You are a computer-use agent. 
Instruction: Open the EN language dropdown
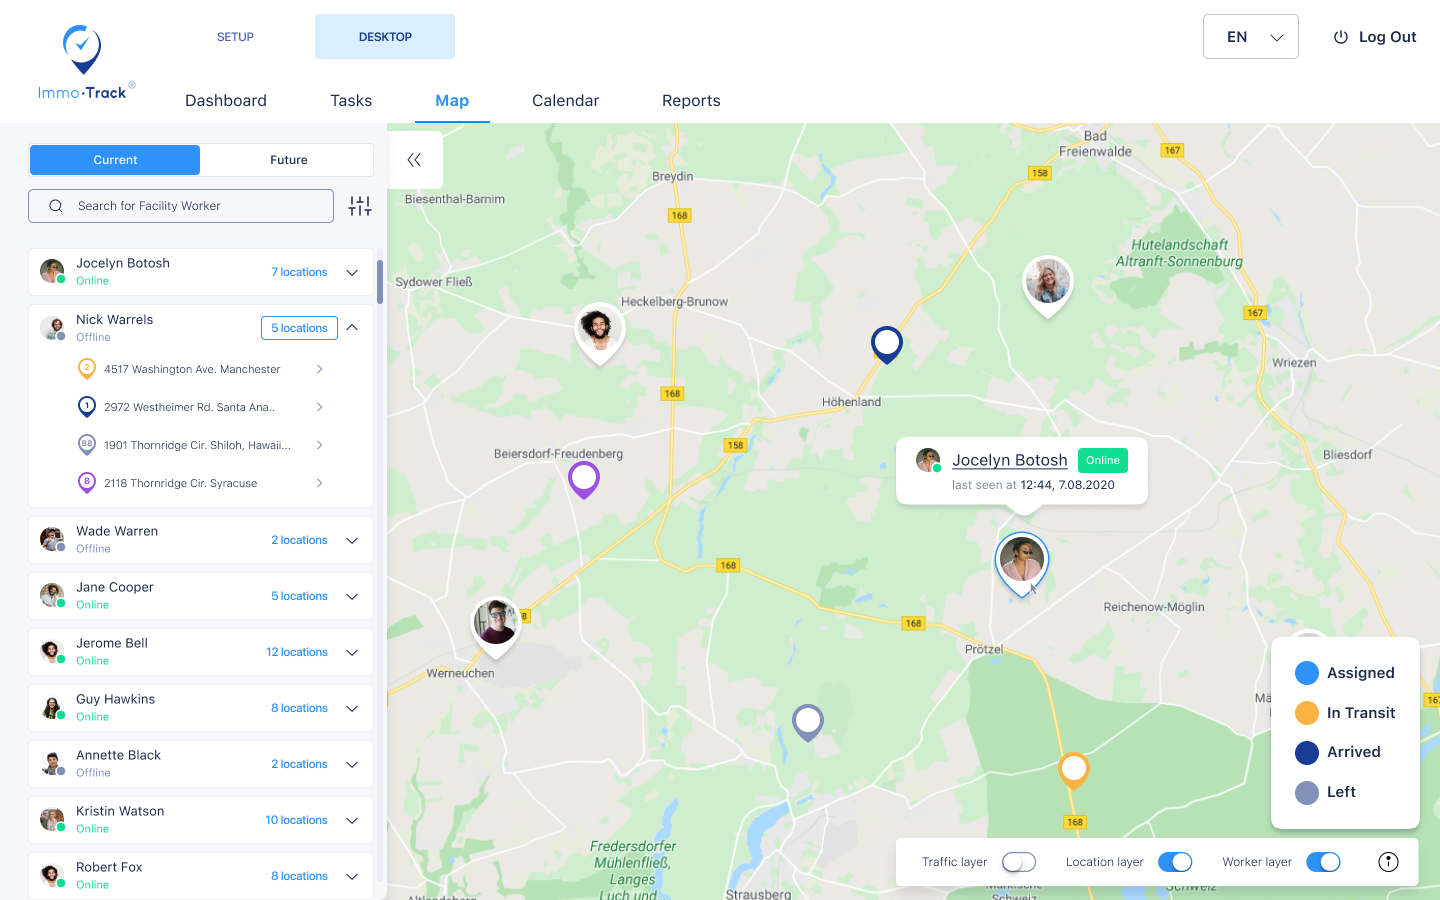click(x=1251, y=37)
